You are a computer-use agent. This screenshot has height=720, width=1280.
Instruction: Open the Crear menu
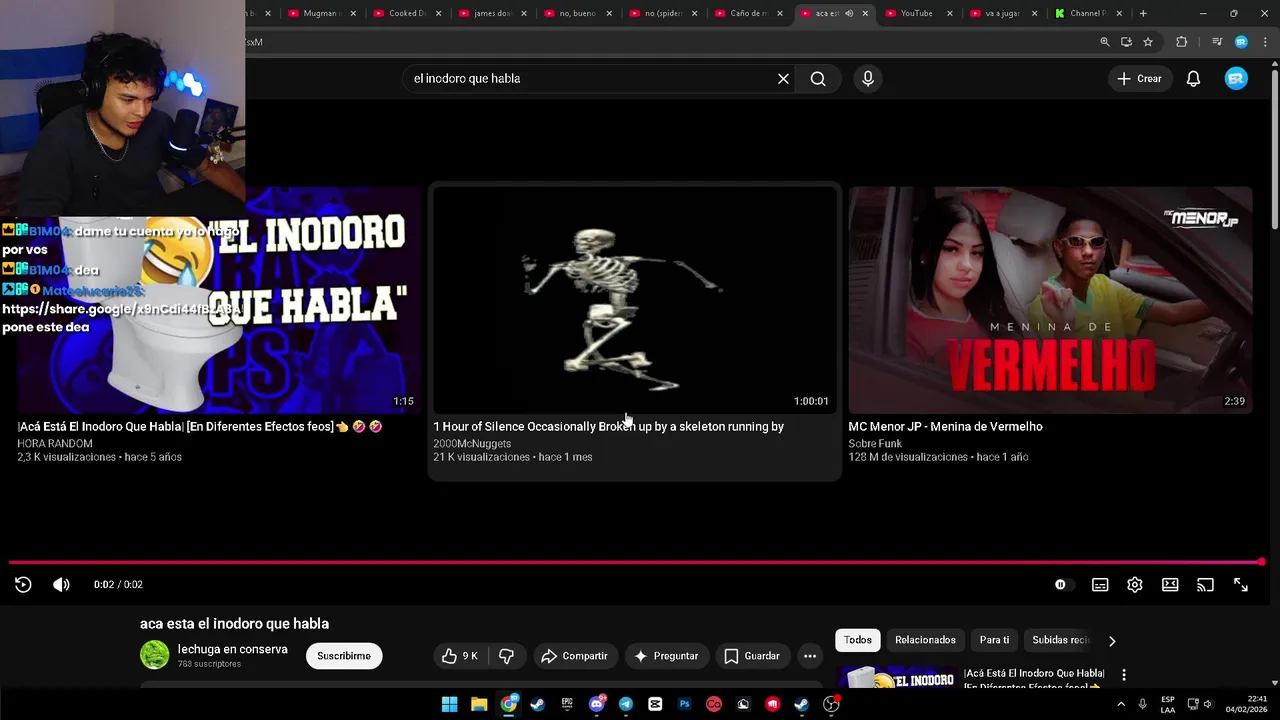point(1139,79)
